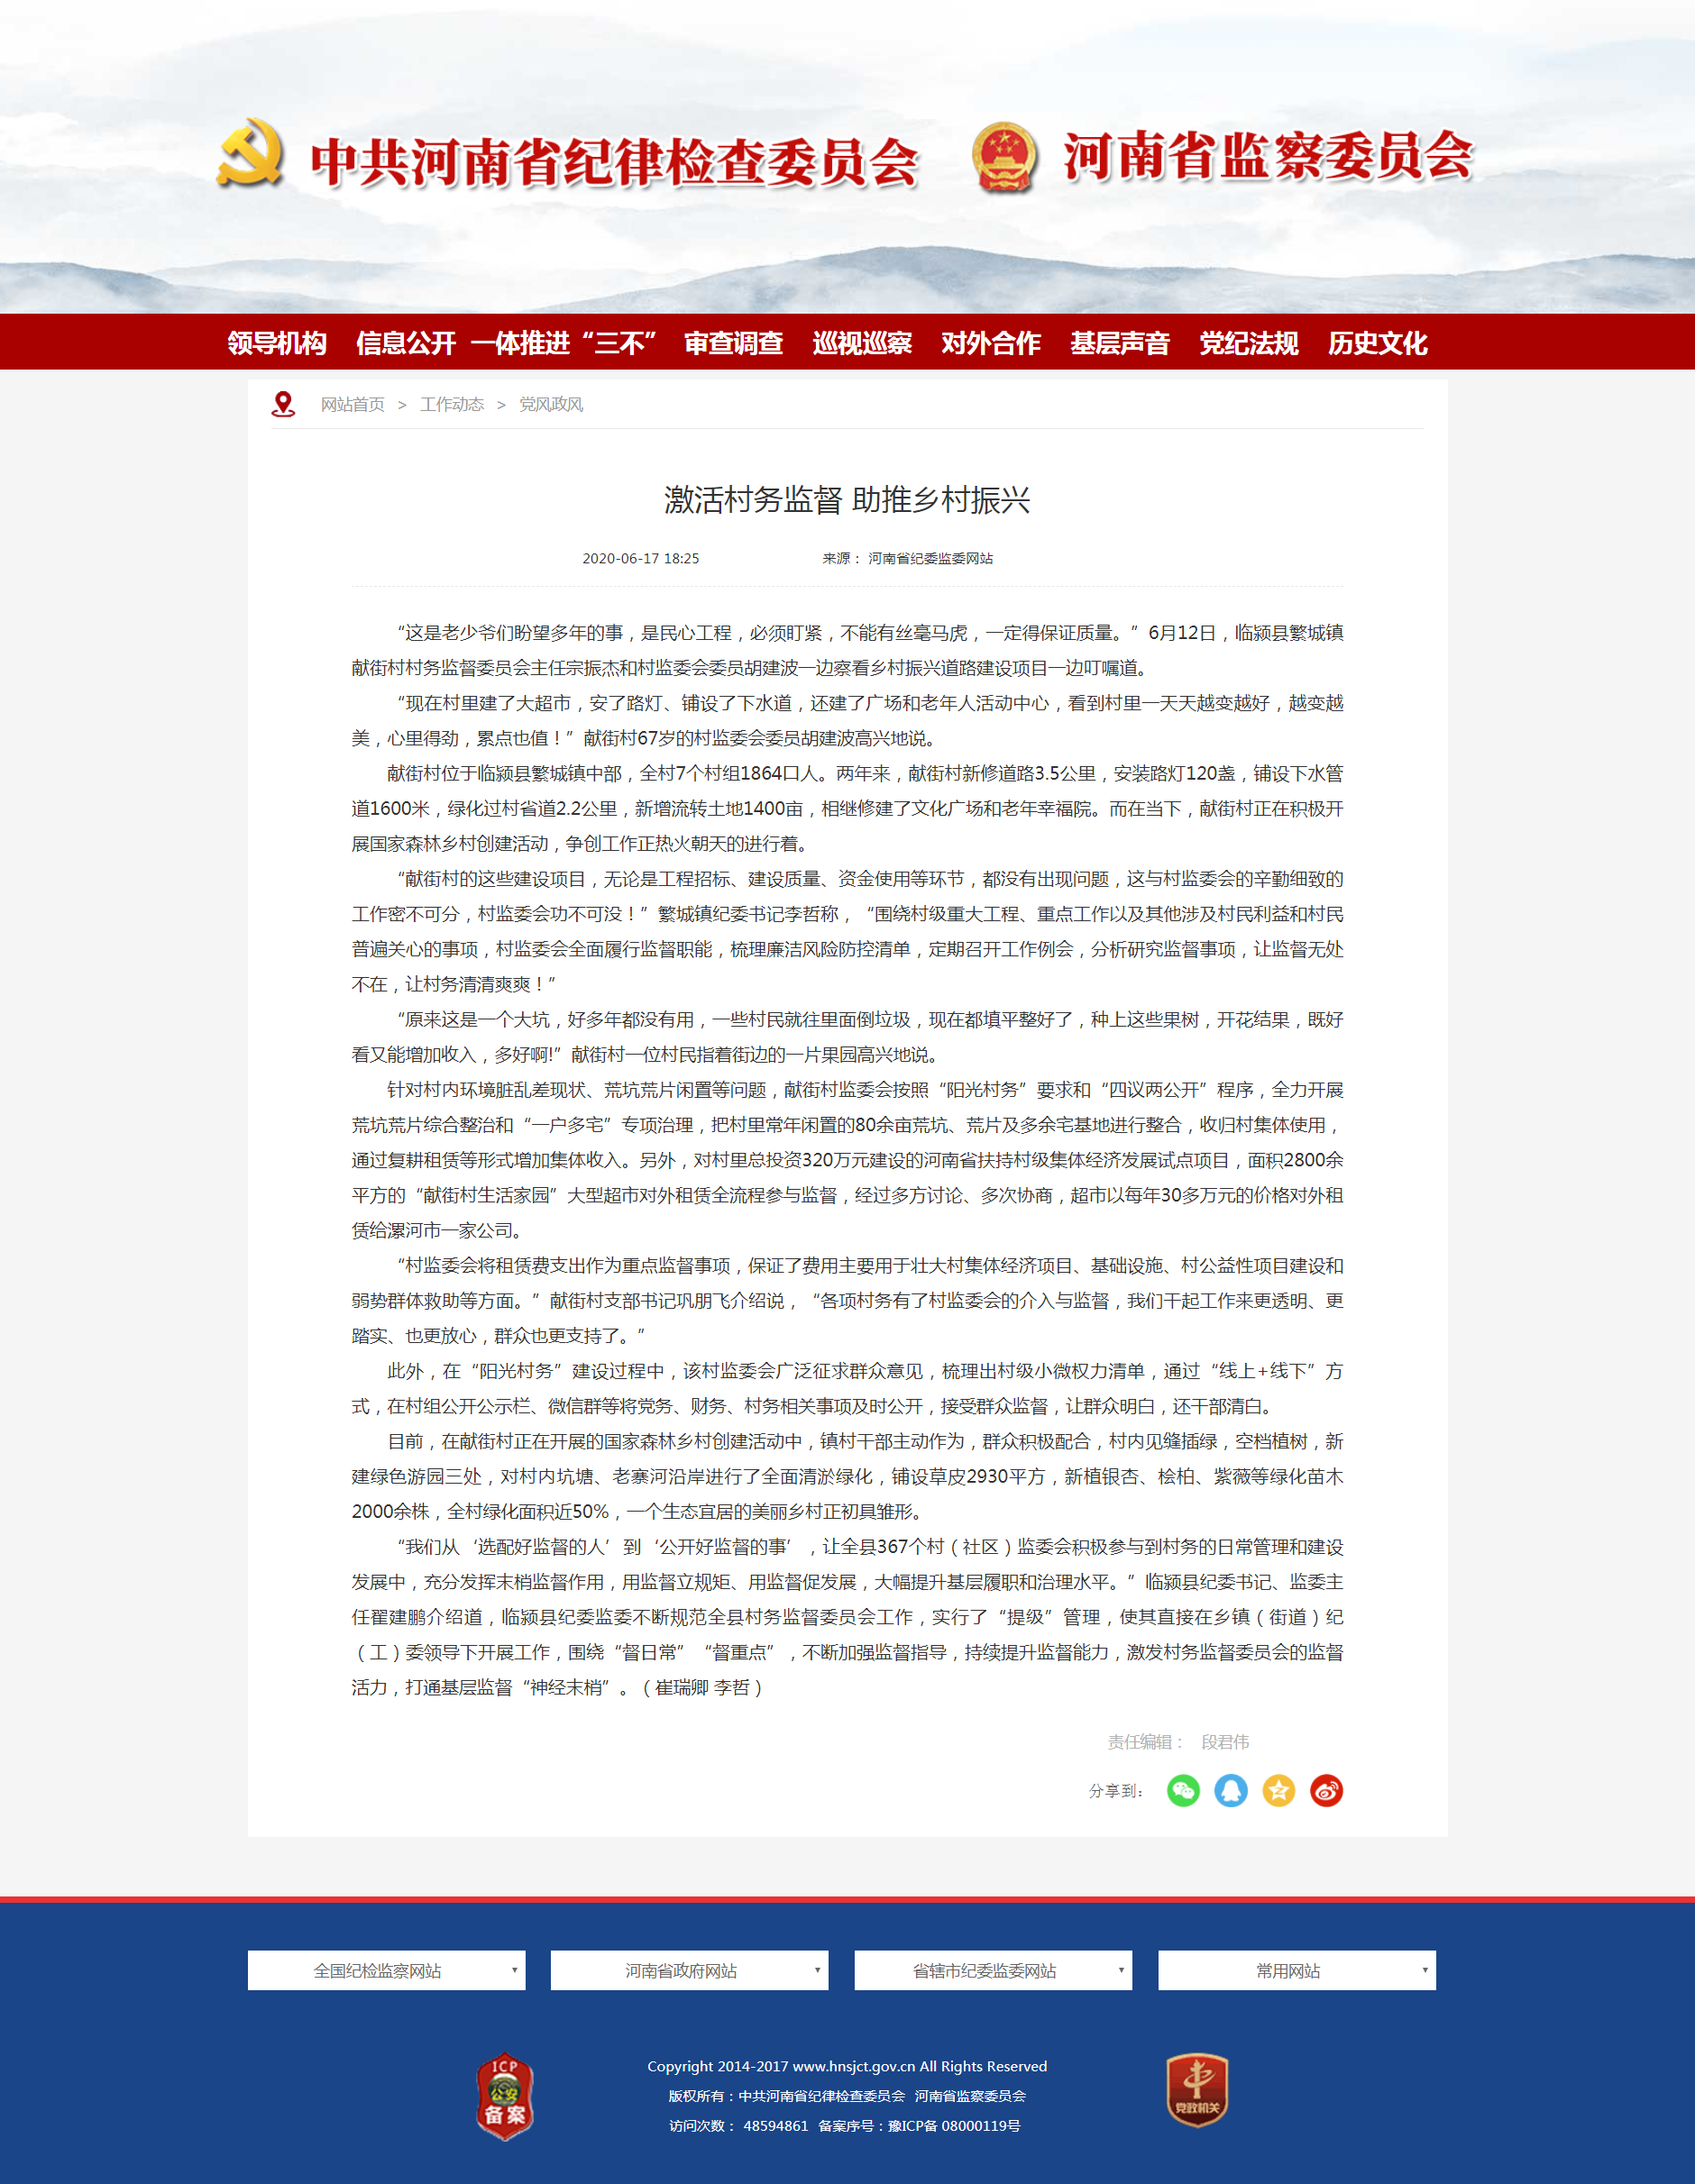Open the 历史文化 menu

[x=1378, y=343]
